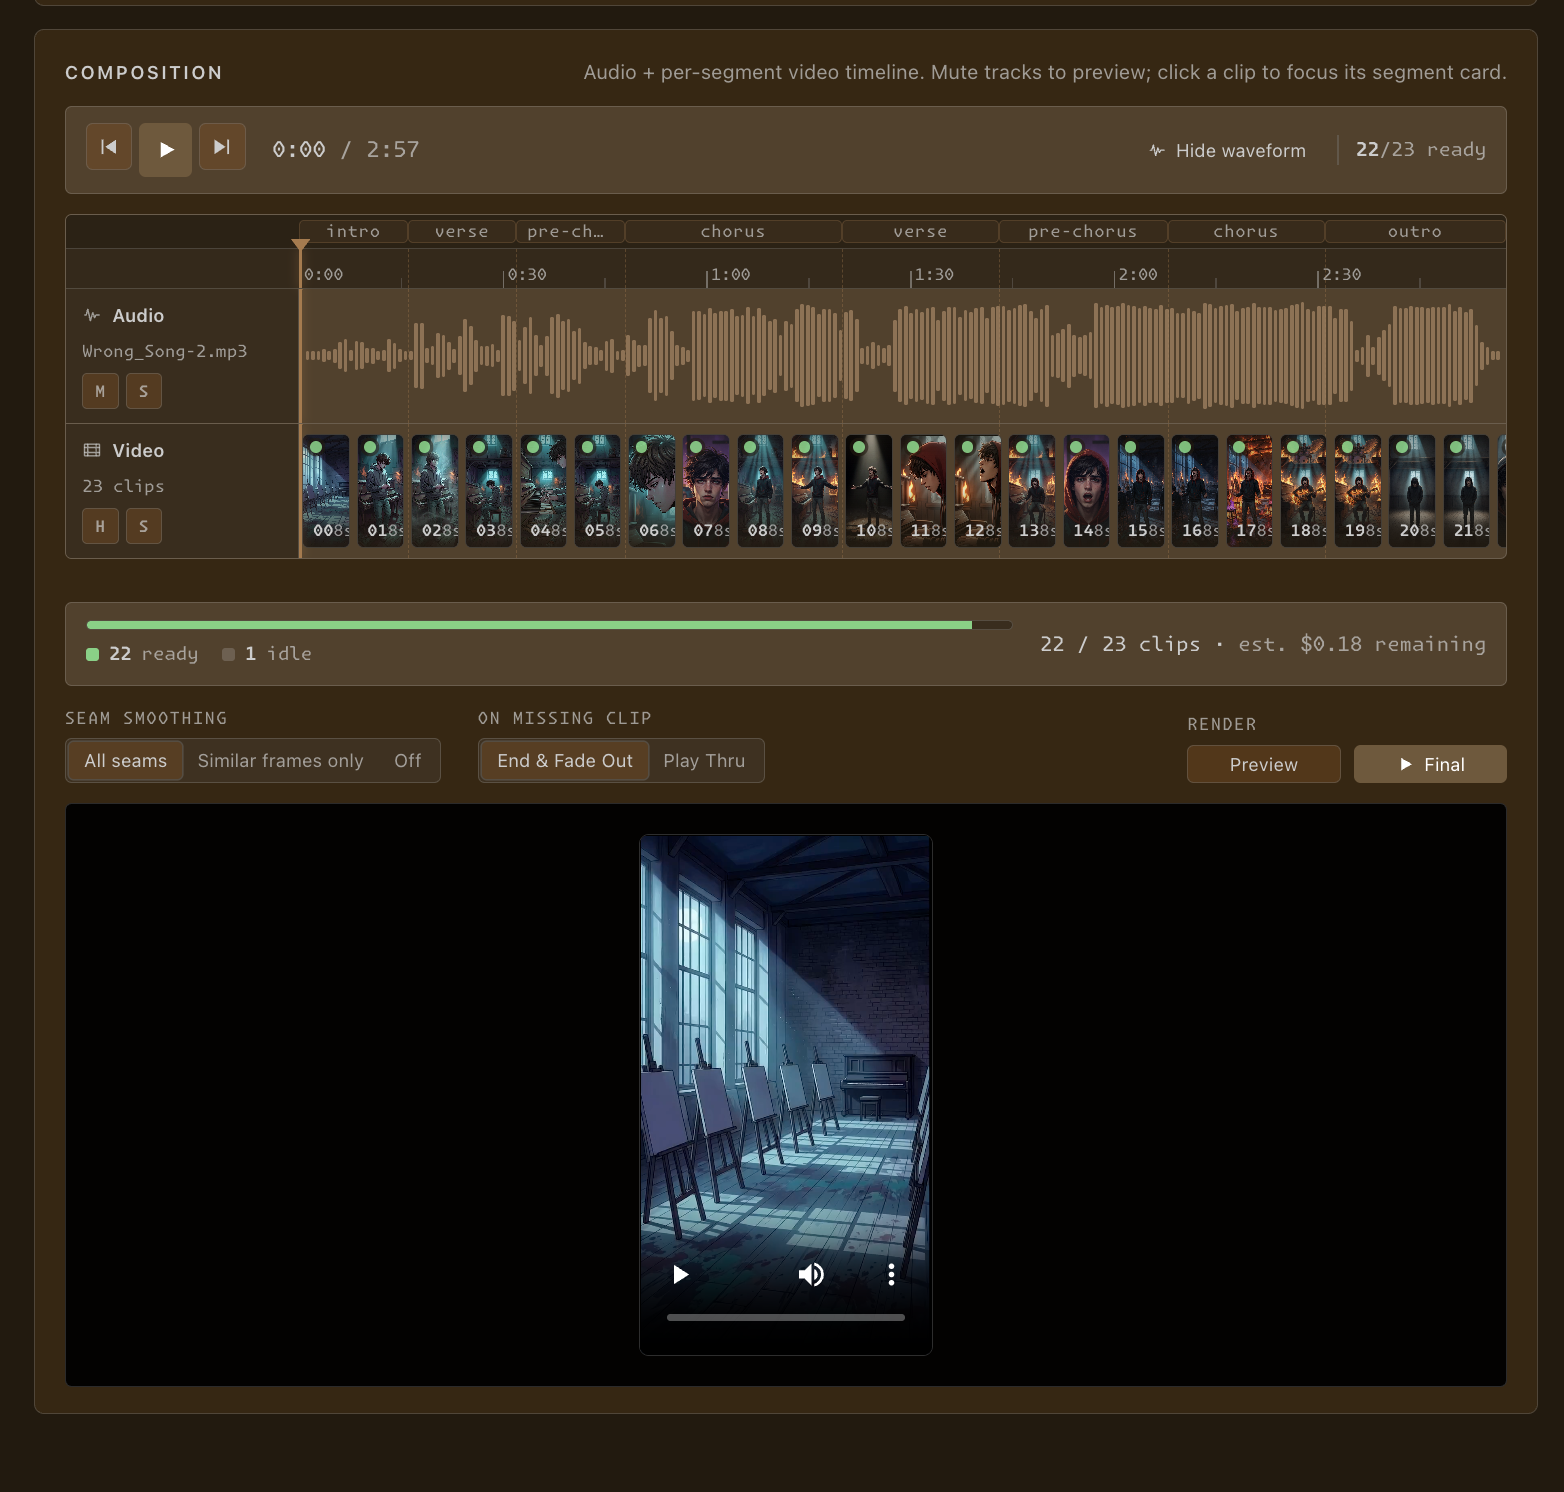Focus video clip 16
The image size is (1564, 1492).
(1195, 490)
